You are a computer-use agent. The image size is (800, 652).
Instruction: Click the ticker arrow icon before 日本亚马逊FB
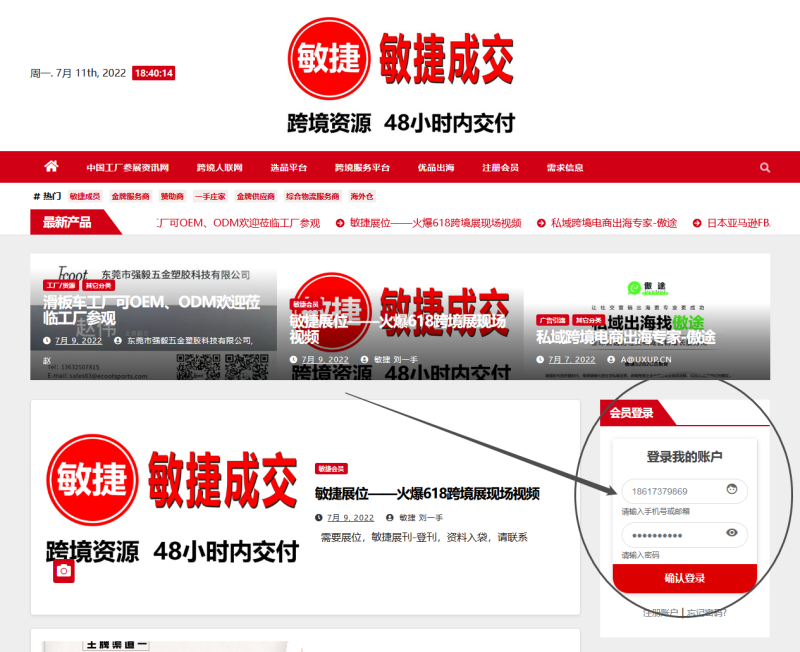click(696, 223)
